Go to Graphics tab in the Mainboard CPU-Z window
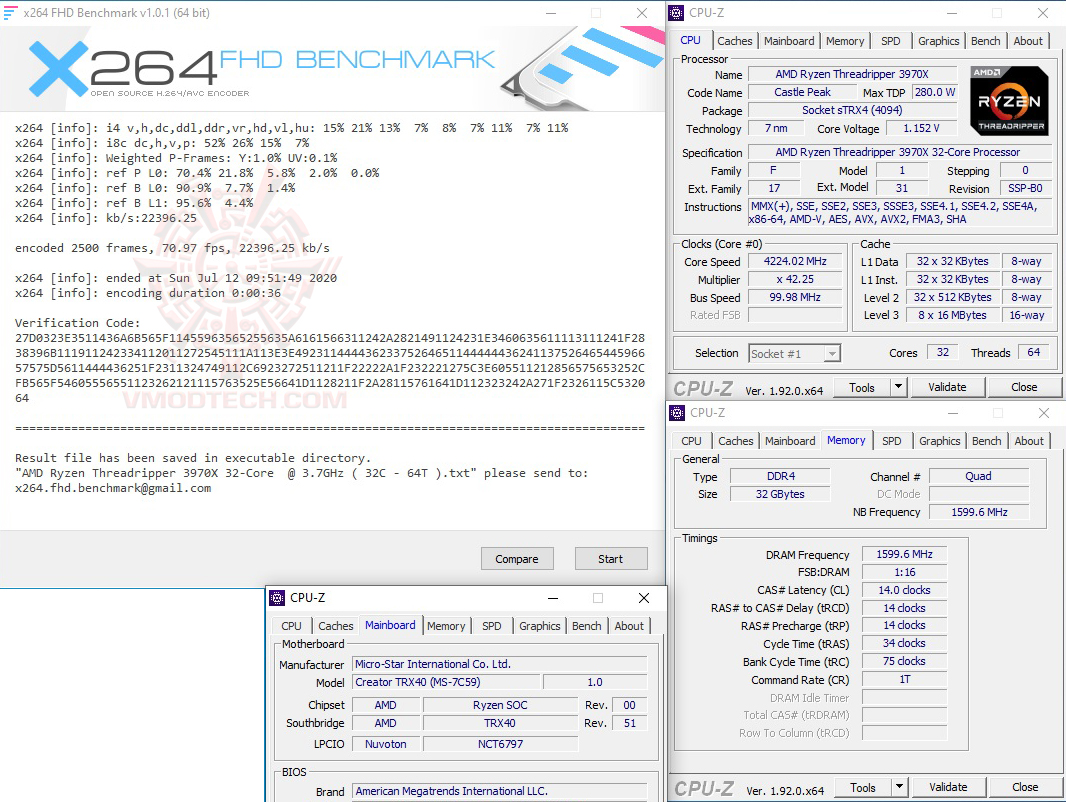1066x802 pixels. point(540,626)
